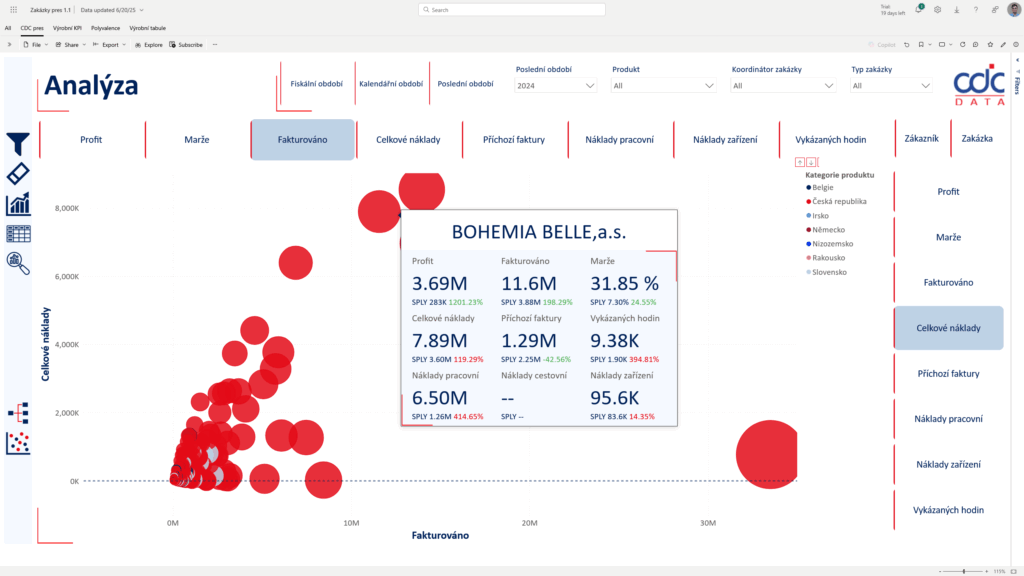This screenshot has height=576, width=1024.
Task: Open the table view icon in sidebar
Action: [18, 234]
